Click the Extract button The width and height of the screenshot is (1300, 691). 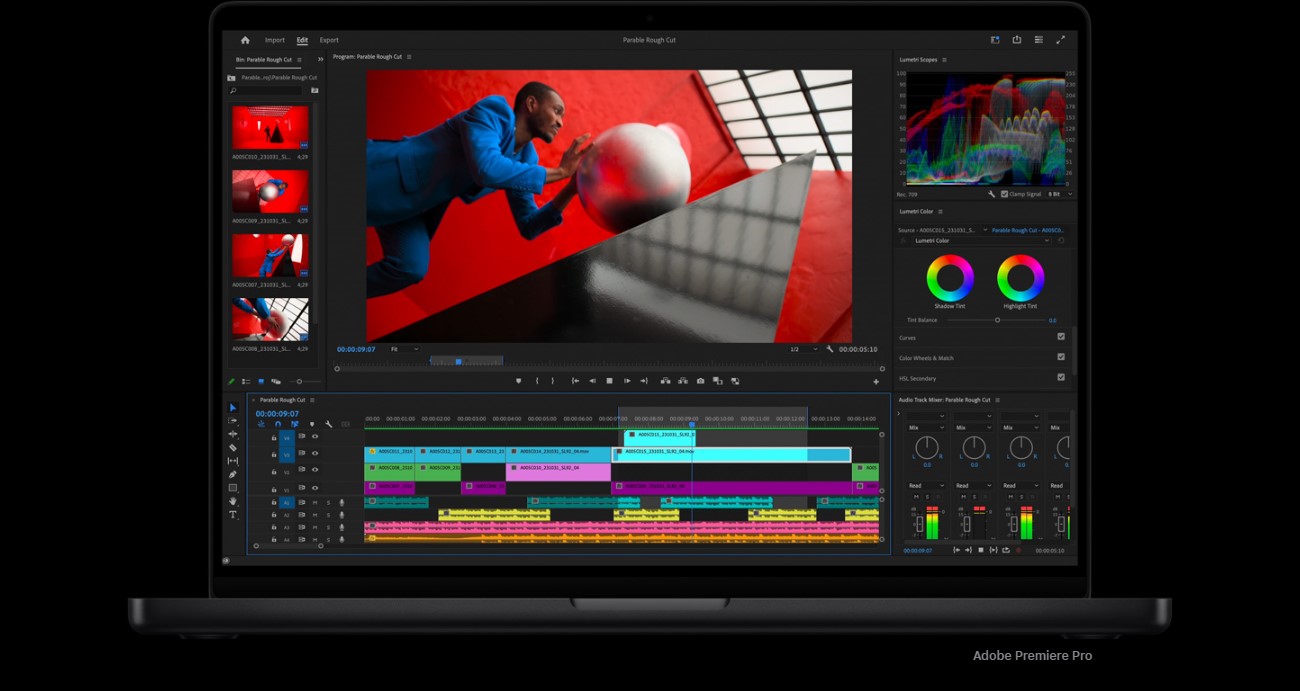click(x=682, y=381)
